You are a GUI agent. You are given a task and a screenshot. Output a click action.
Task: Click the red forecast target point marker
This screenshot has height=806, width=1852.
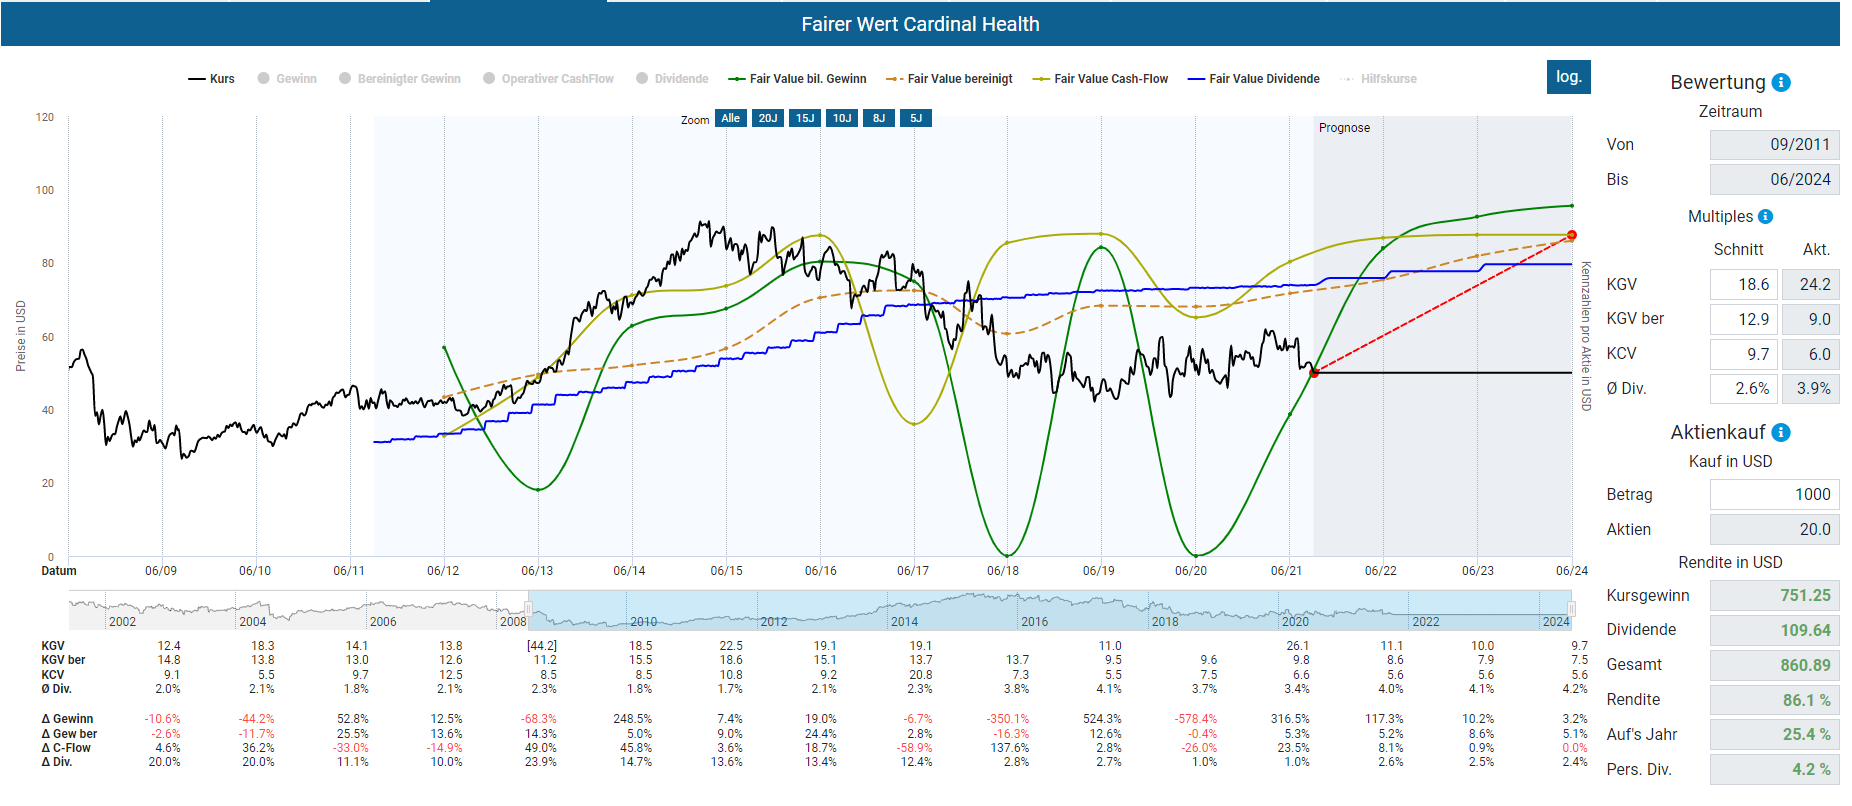(1571, 235)
